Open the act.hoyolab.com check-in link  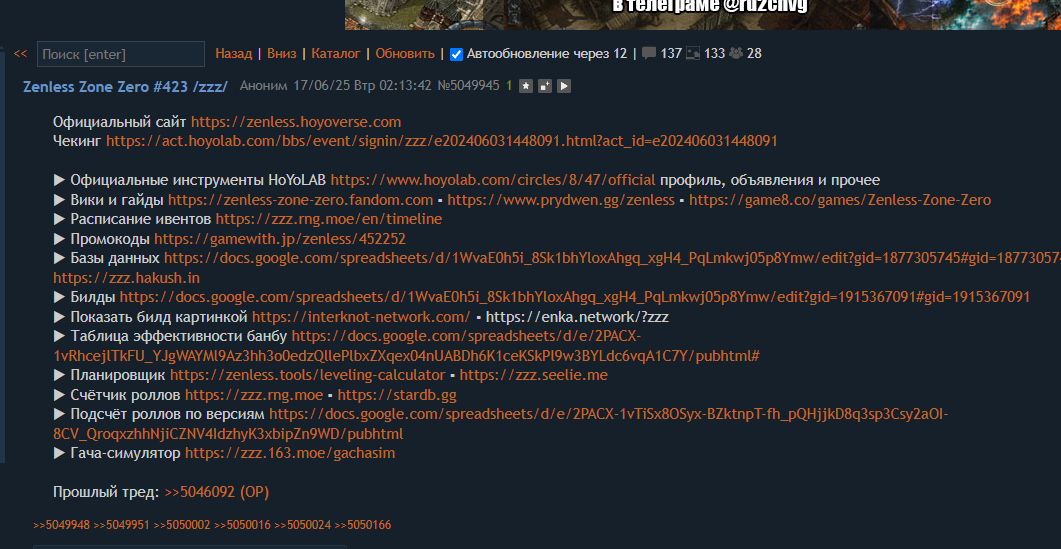pyautogui.click(x=442, y=141)
